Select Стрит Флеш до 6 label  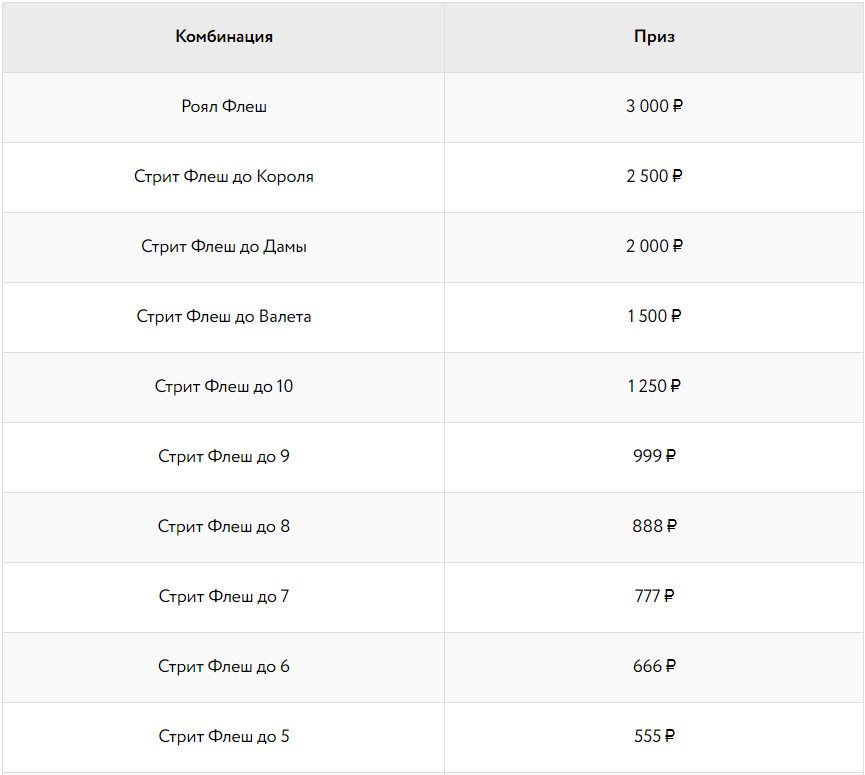[x=224, y=667]
